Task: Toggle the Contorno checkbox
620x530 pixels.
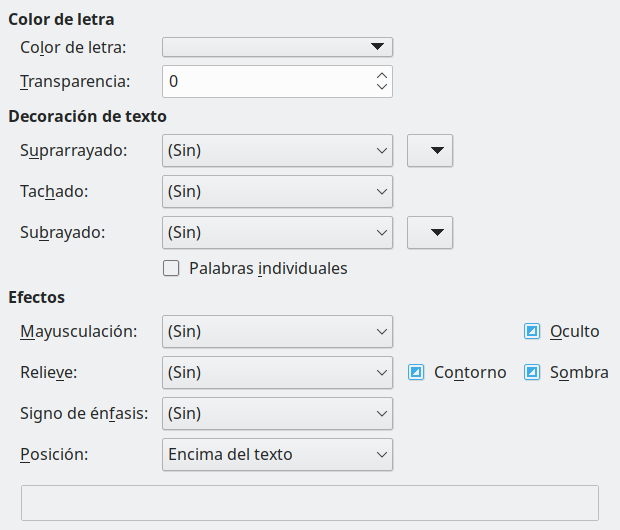Action: (x=417, y=372)
